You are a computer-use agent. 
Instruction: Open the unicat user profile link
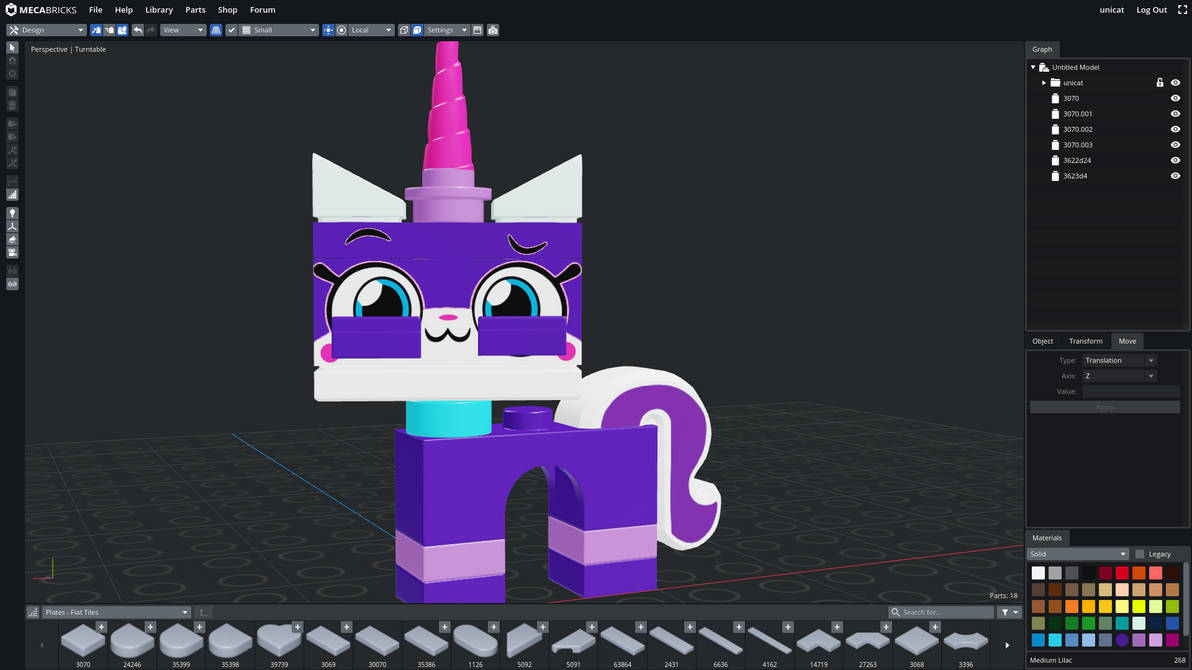1111,10
